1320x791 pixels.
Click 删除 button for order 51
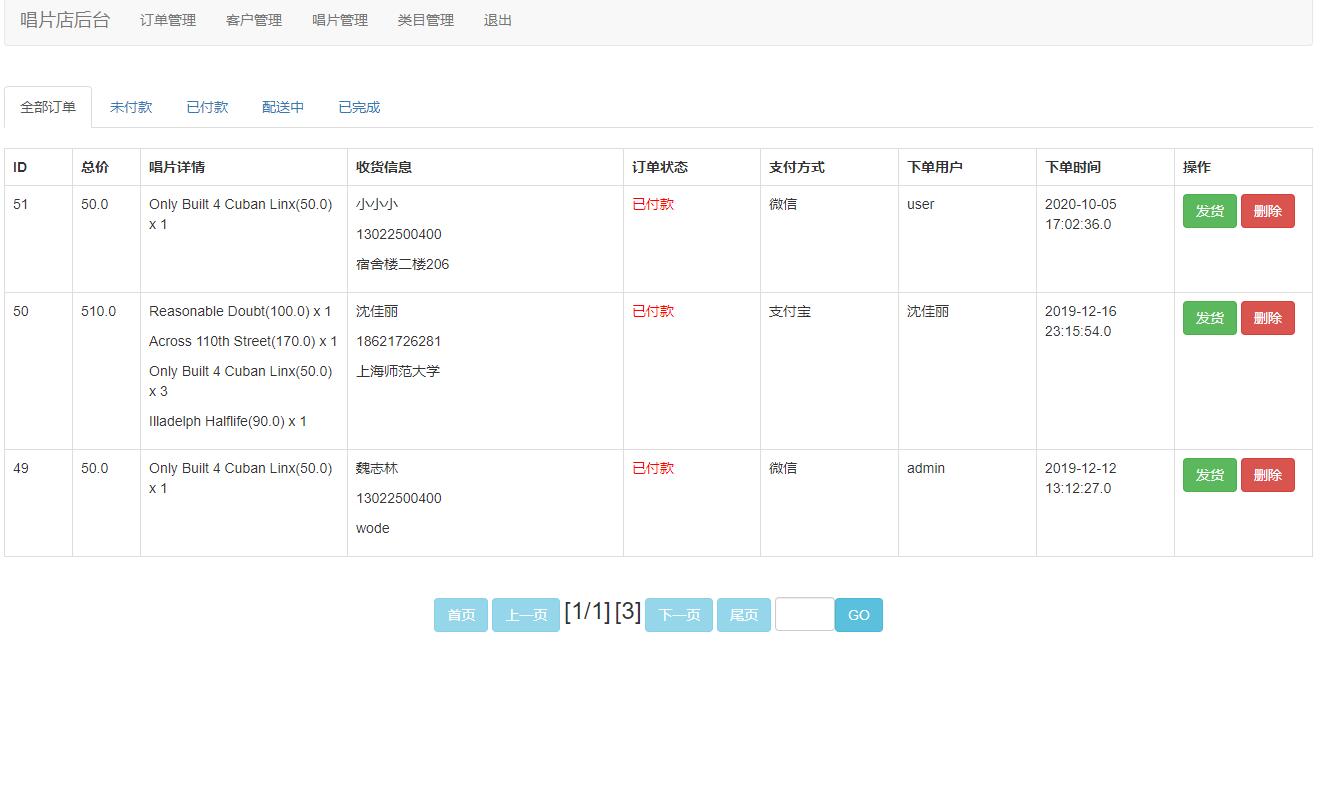[x=1267, y=211]
